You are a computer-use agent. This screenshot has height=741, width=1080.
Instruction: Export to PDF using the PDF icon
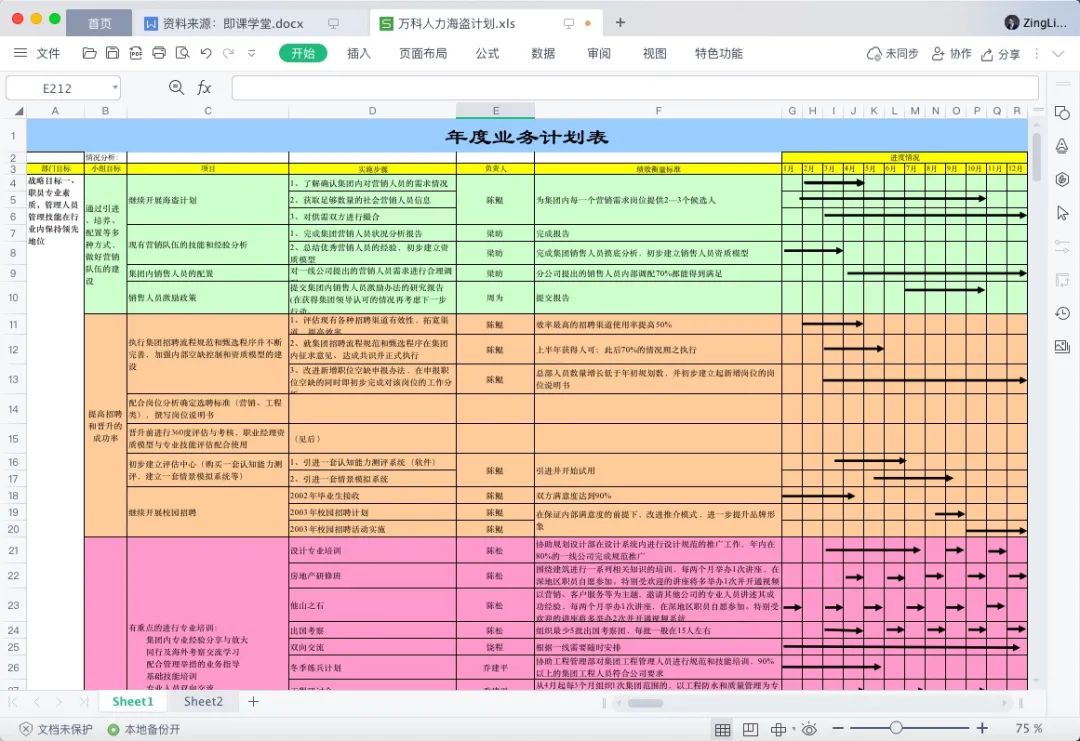point(136,53)
